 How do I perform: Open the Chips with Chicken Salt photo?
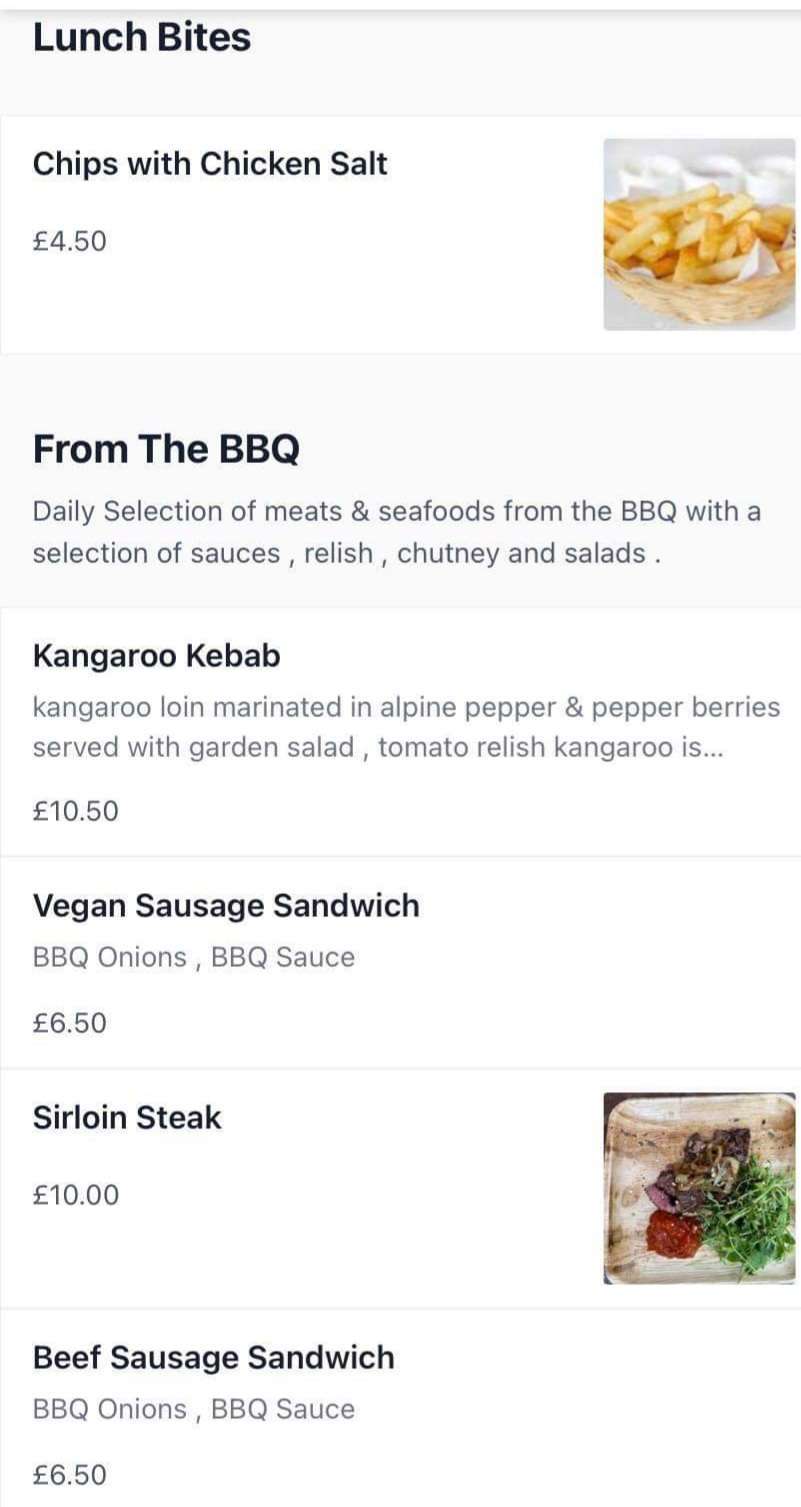[x=699, y=234]
